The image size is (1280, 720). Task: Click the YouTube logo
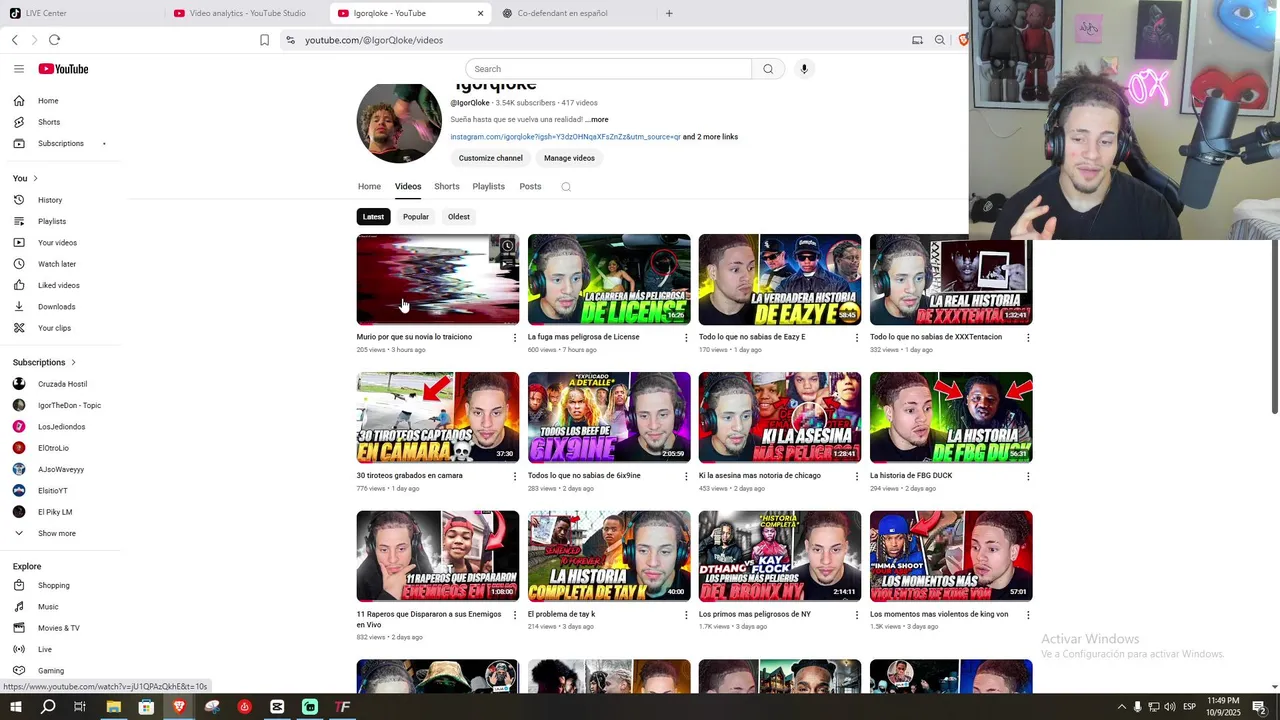[64, 69]
